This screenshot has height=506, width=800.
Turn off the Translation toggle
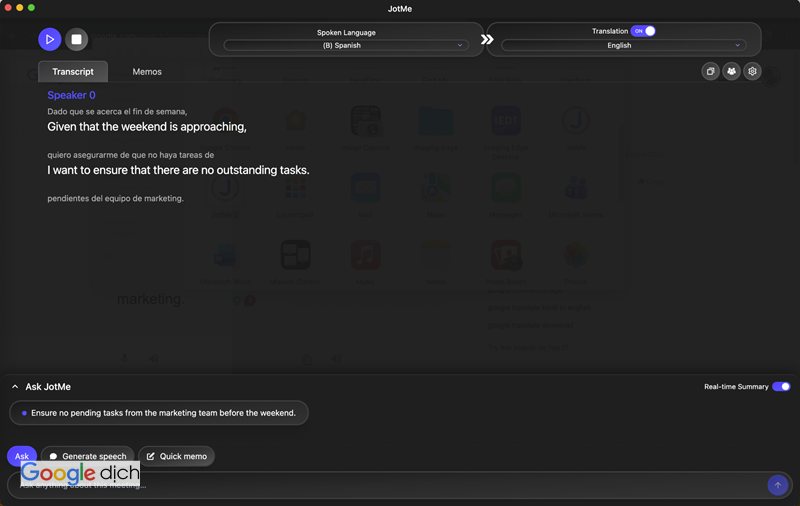[643, 31]
